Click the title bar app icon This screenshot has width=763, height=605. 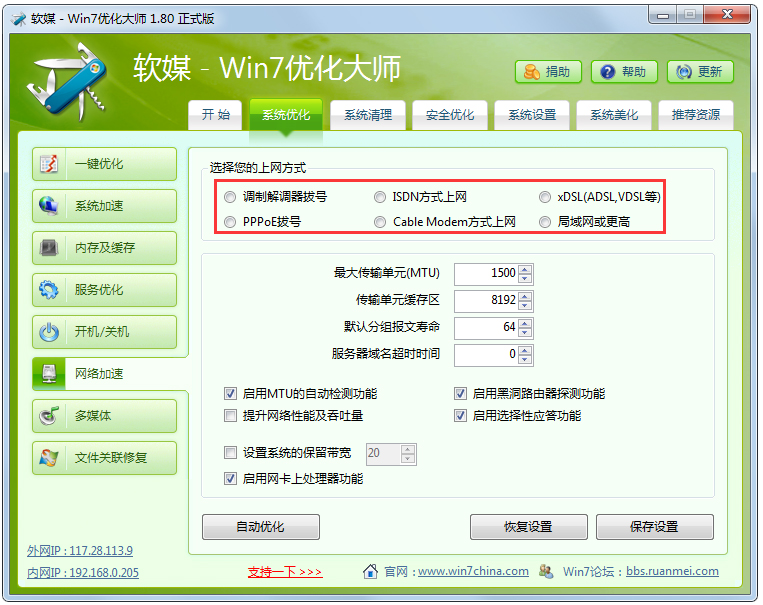19,19
